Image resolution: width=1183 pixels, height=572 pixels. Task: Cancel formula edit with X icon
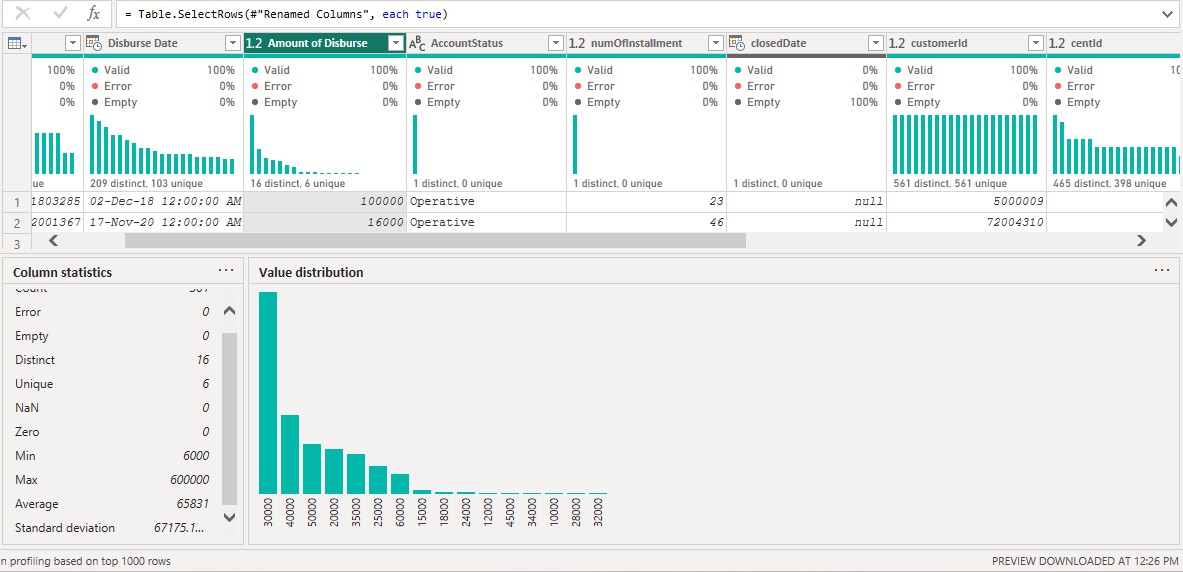click(23, 14)
